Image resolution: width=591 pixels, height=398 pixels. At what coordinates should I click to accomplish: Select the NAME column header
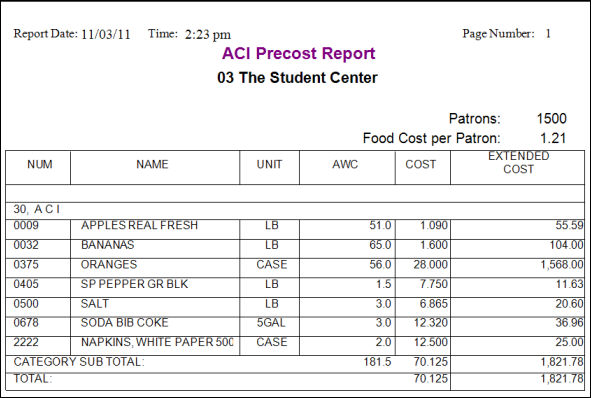[x=152, y=164]
